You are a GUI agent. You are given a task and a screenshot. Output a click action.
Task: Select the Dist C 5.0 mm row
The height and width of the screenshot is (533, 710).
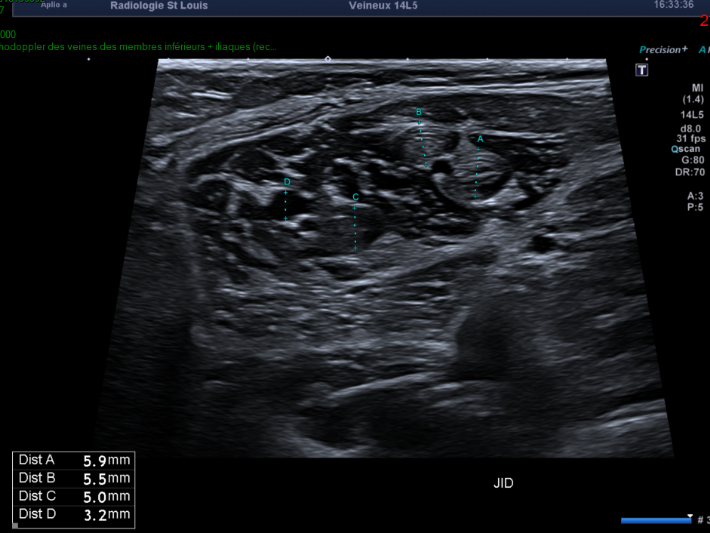click(x=74, y=496)
